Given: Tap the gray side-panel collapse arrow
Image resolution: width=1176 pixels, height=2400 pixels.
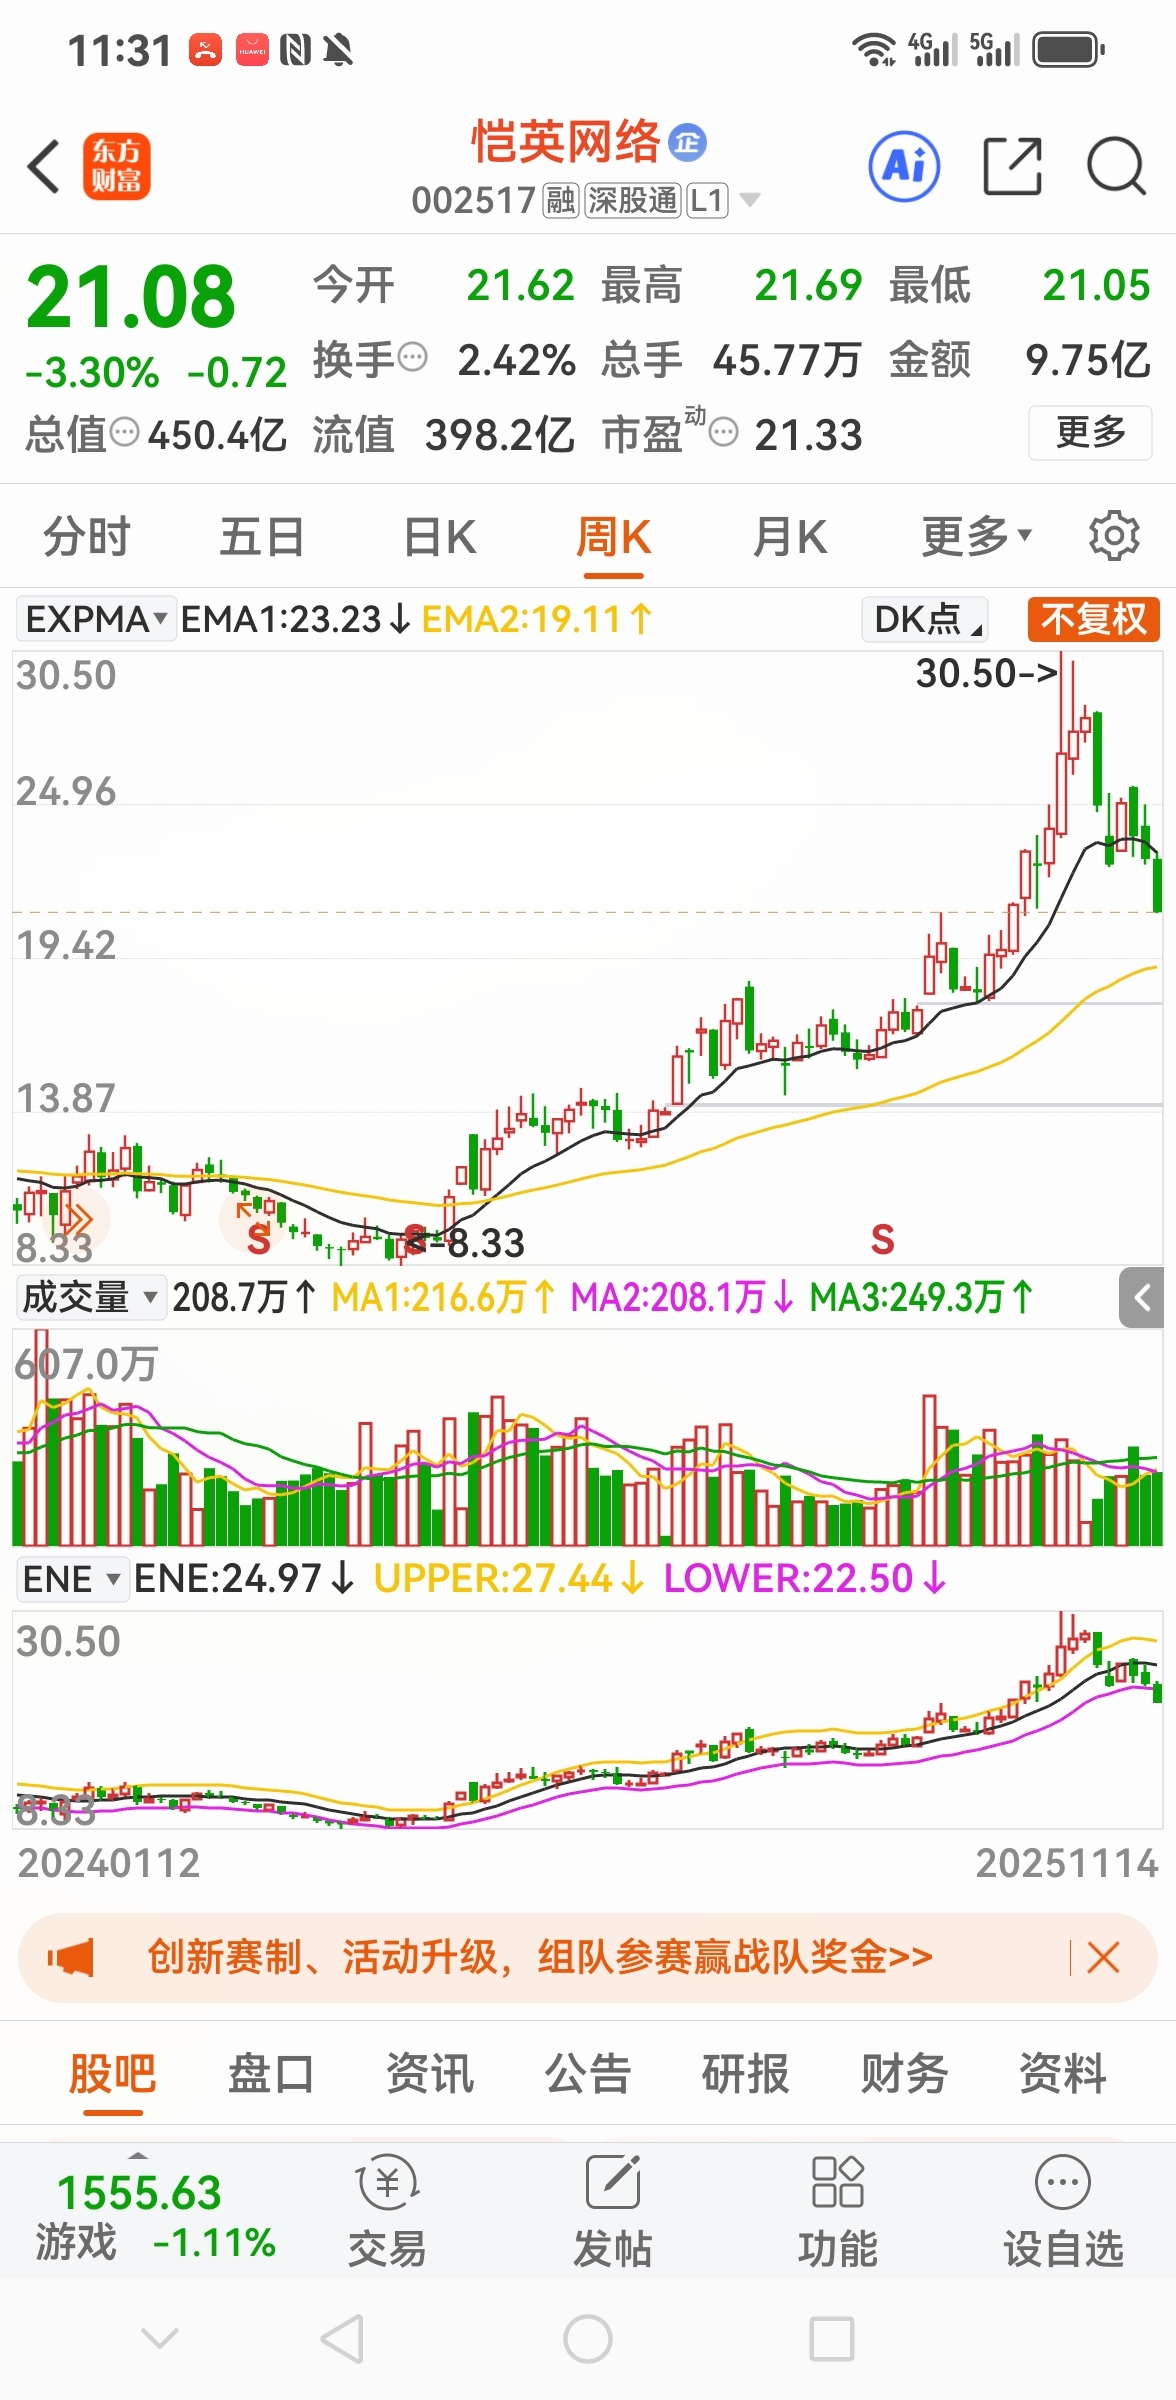Looking at the screenshot, I should pos(1142,1298).
